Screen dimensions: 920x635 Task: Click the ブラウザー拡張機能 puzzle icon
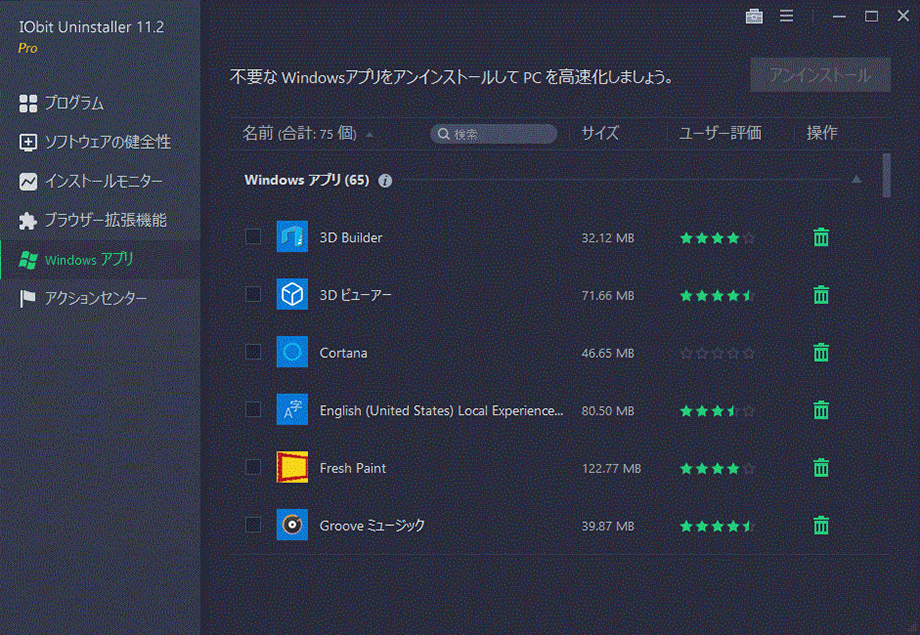[x=28, y=221]
